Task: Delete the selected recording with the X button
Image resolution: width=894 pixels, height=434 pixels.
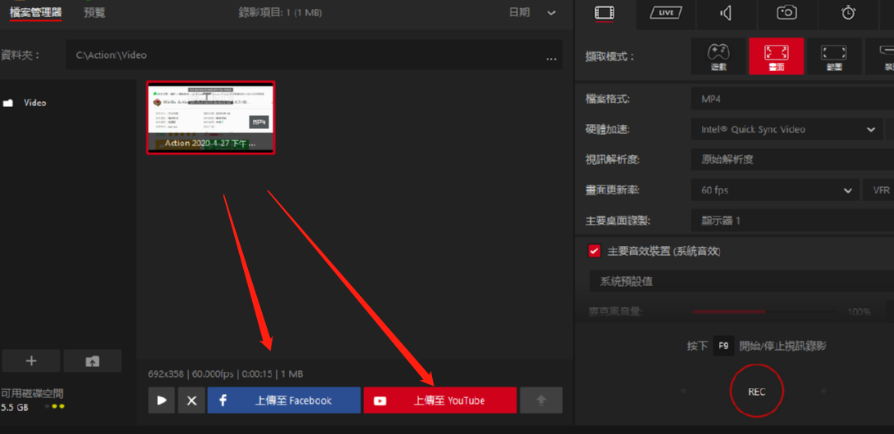Action: tap(192, 400)
